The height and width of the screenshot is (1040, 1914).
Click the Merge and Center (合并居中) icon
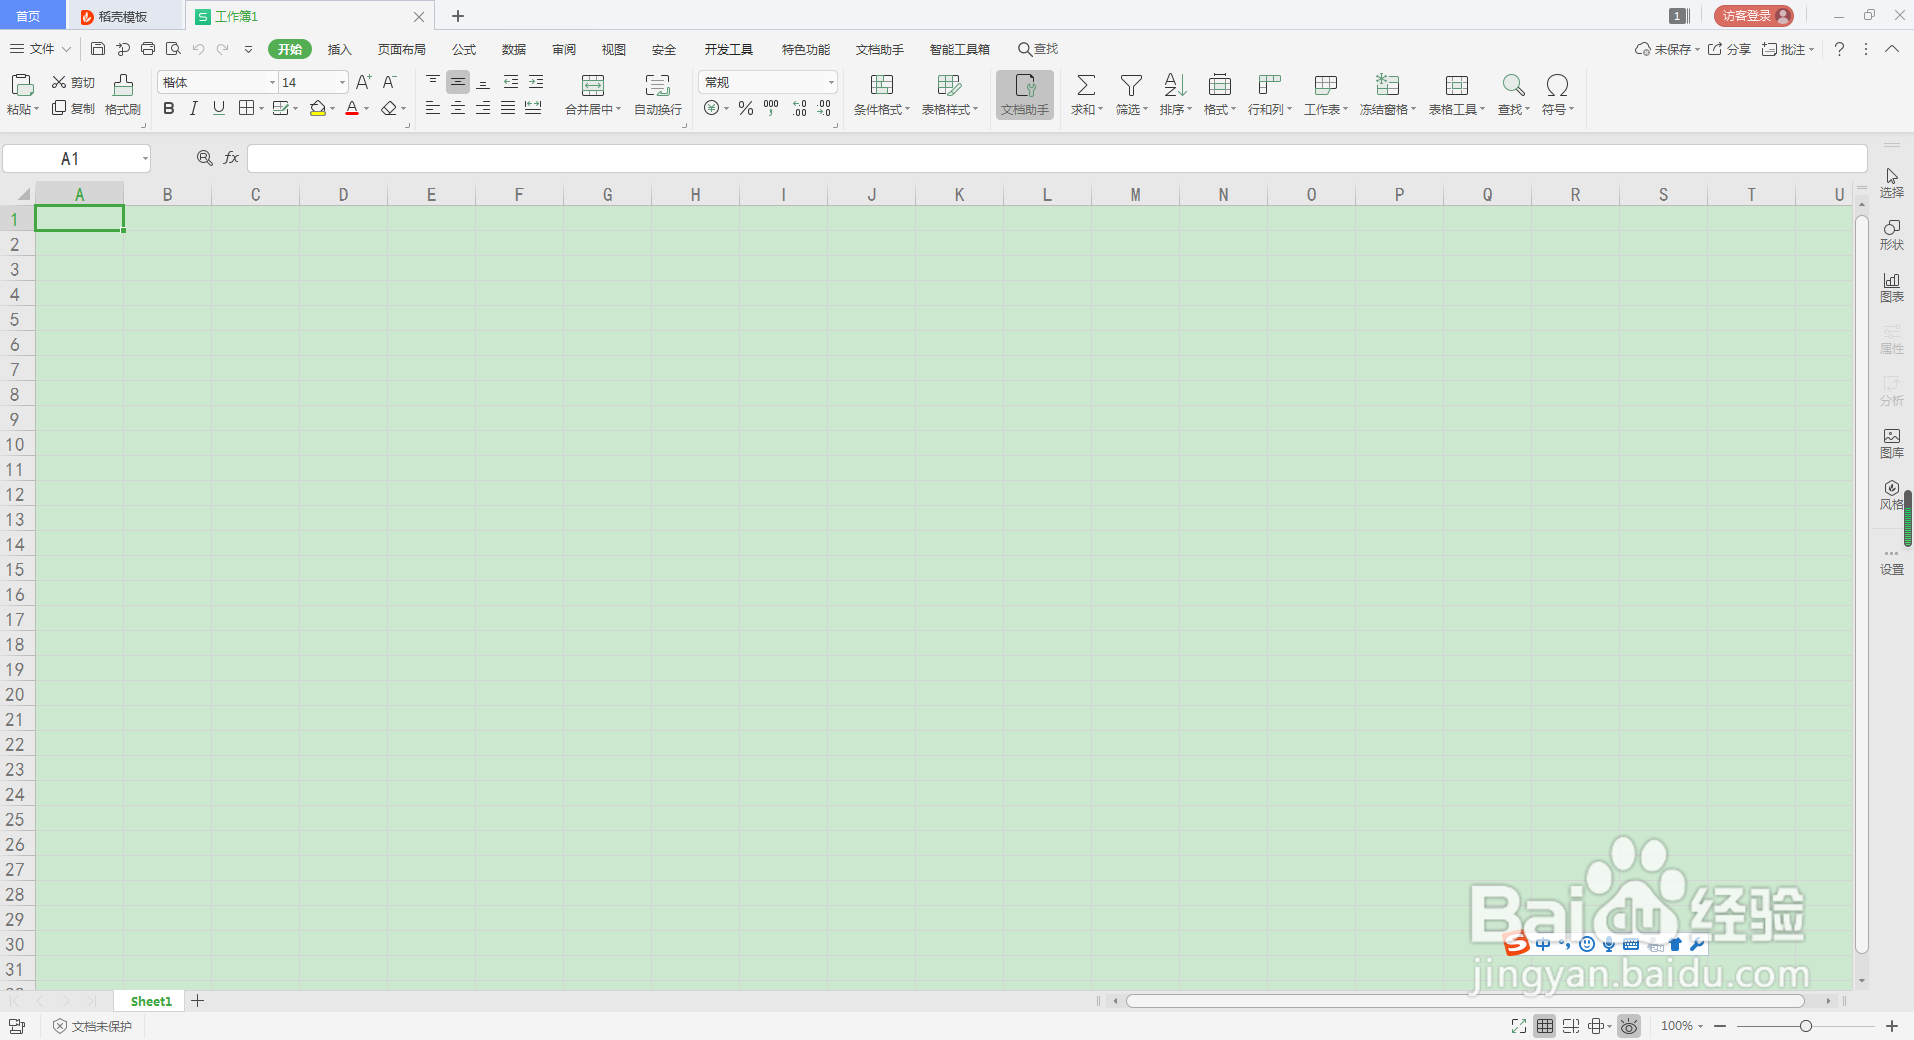click(592, 85)
